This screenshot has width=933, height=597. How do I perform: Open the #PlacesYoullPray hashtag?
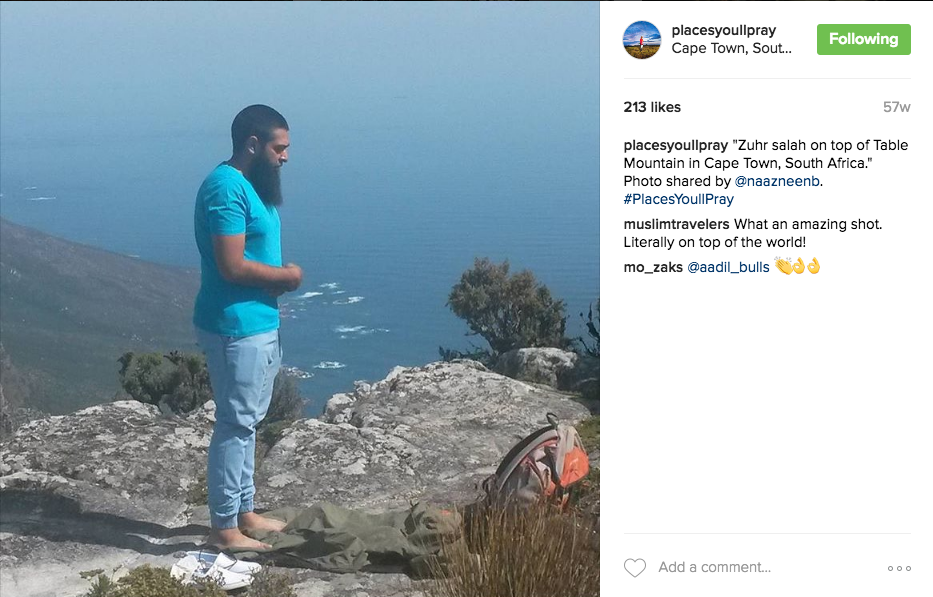coord(678,199)
